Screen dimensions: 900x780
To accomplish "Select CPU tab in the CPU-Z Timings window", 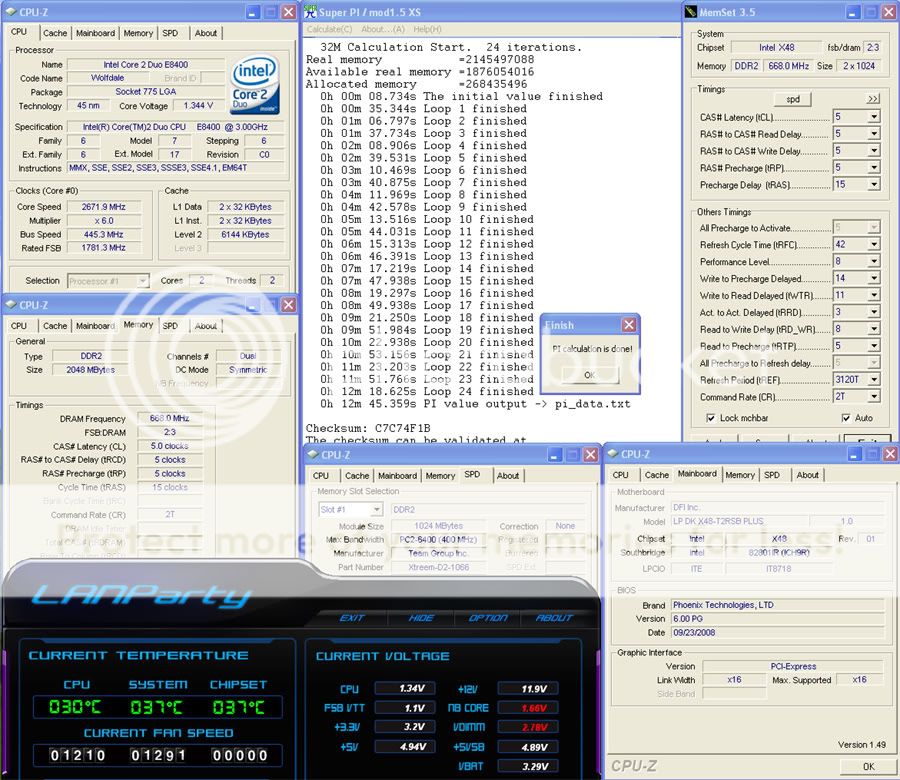I will click(x=19, y=326).
